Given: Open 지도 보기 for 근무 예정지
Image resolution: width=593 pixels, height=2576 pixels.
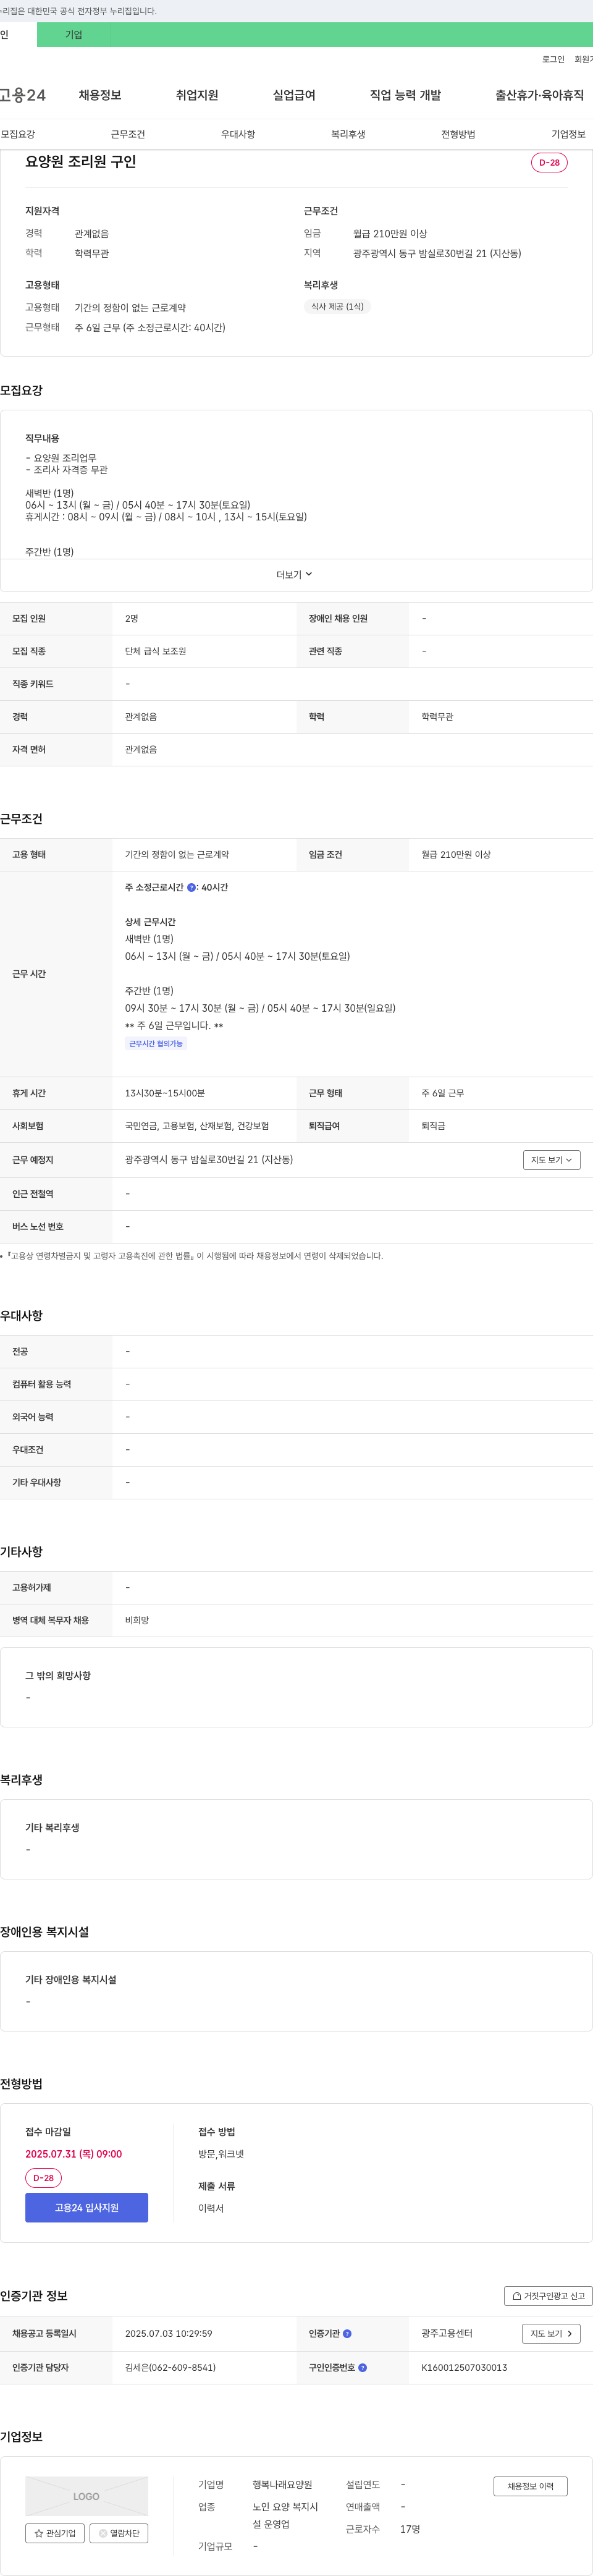Looking at the screenshot, I should 551,1160.
